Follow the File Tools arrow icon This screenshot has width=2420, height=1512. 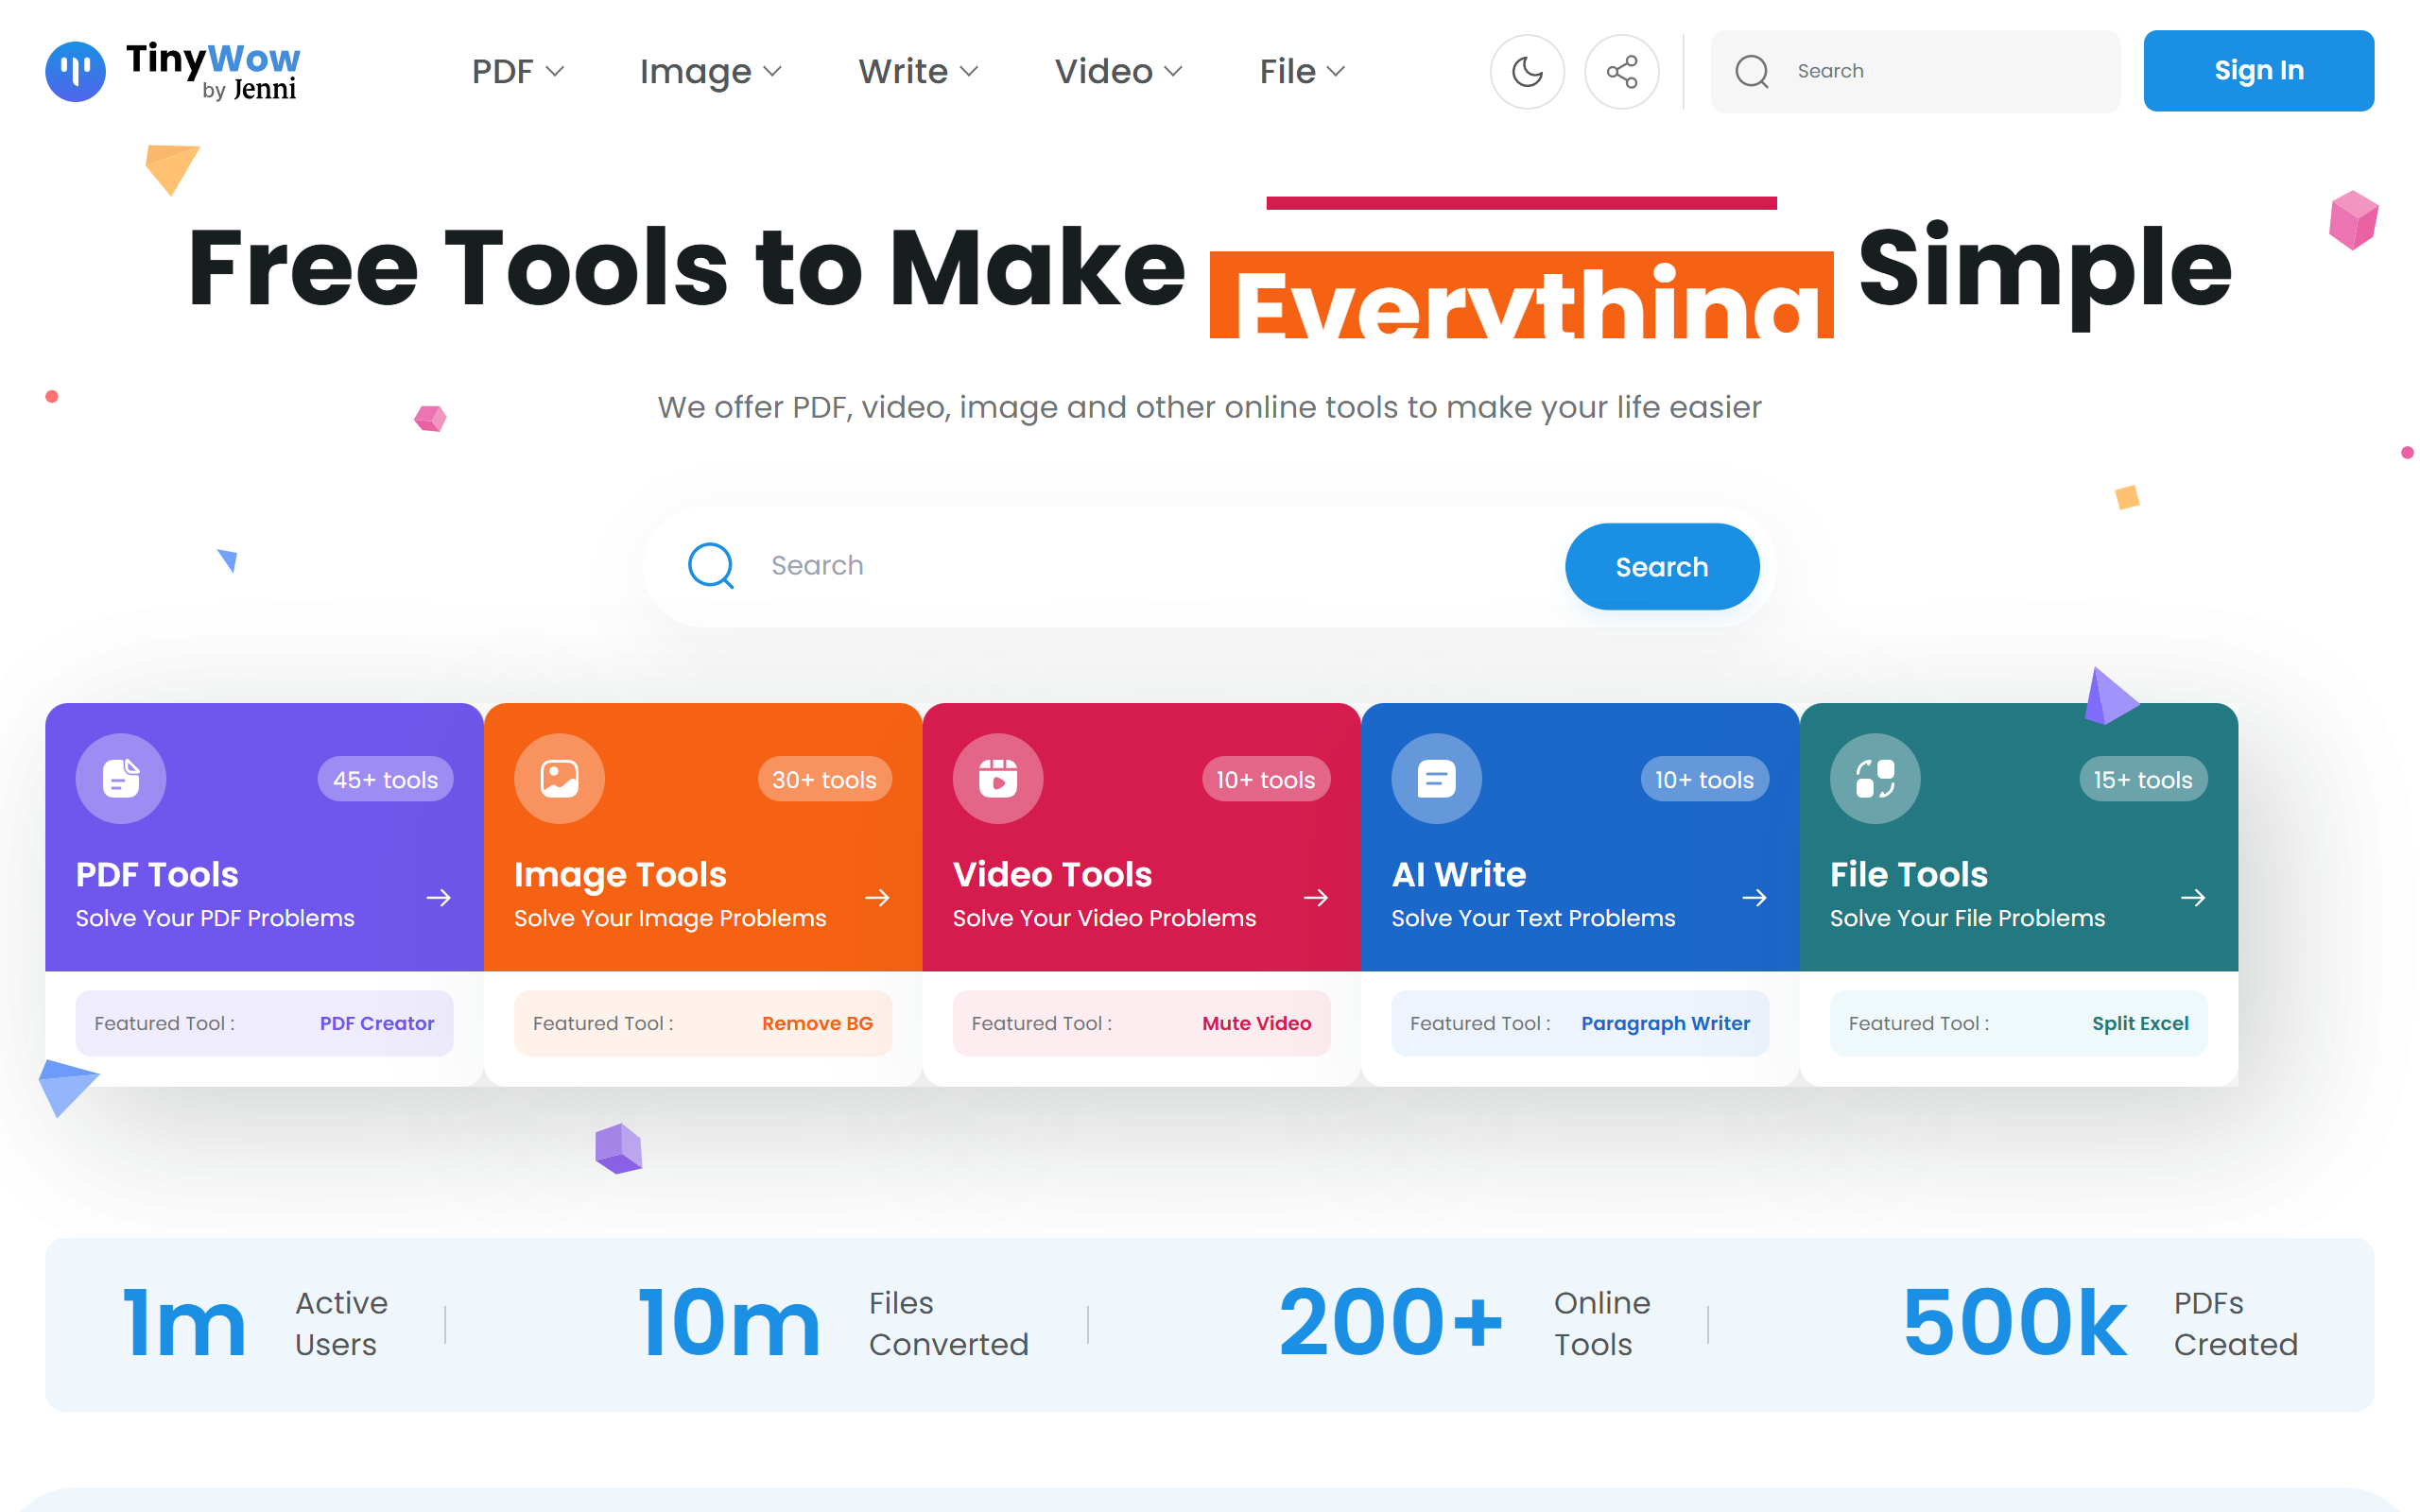tap(2193, 898)
